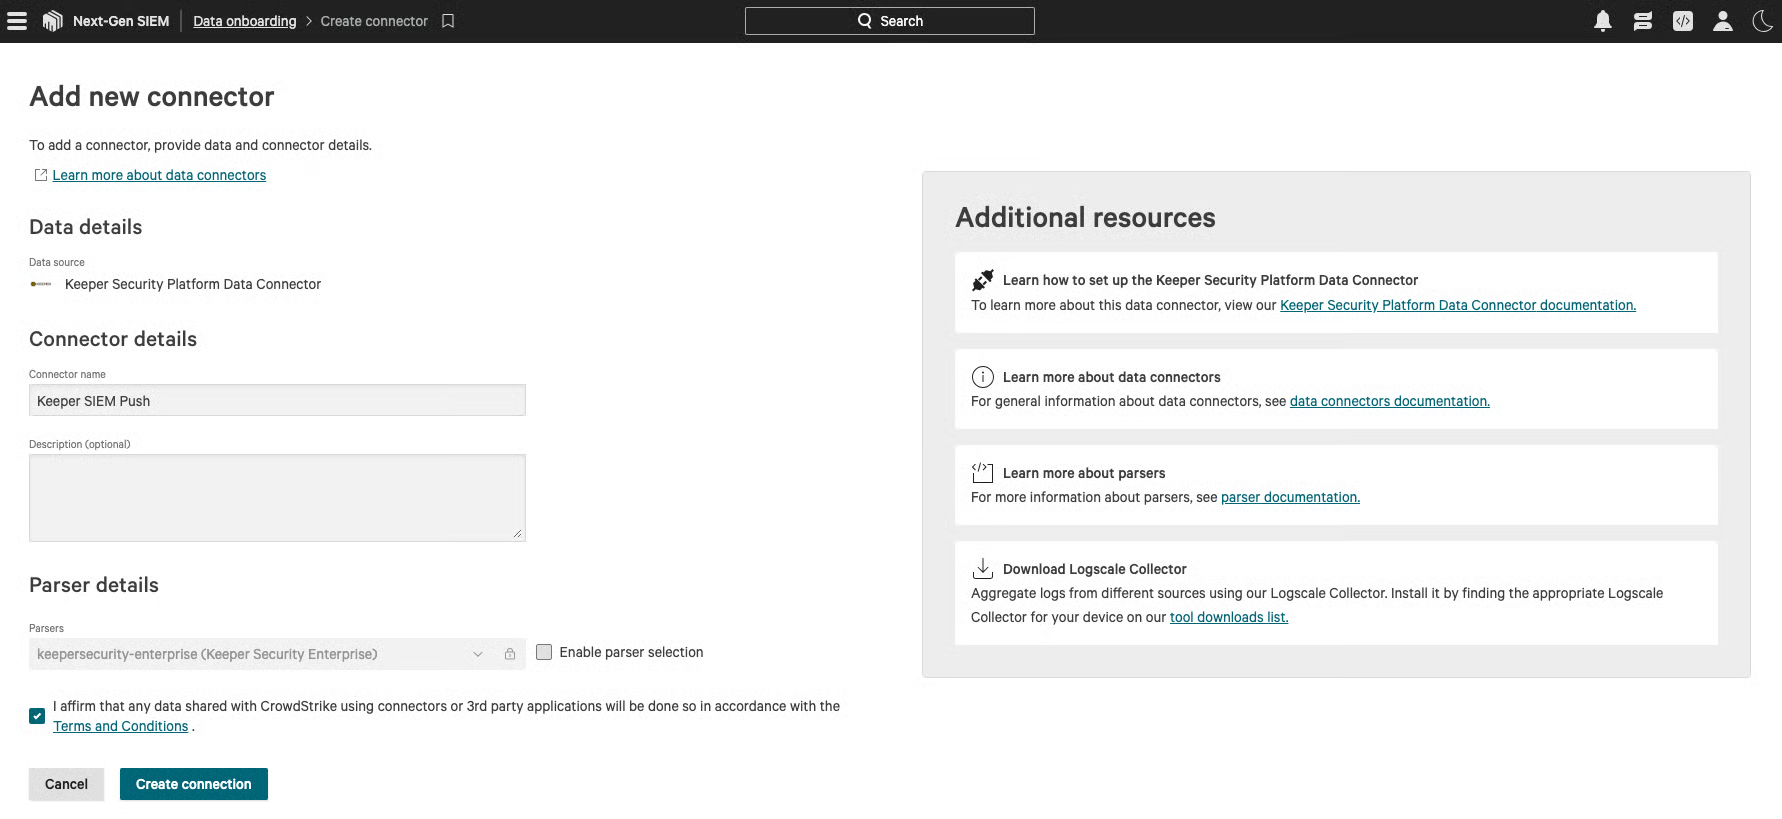Image resolution: width=1782 pixels, height=819 pixels.
Task: Open the notifications bell
Action: [1602, 21]
